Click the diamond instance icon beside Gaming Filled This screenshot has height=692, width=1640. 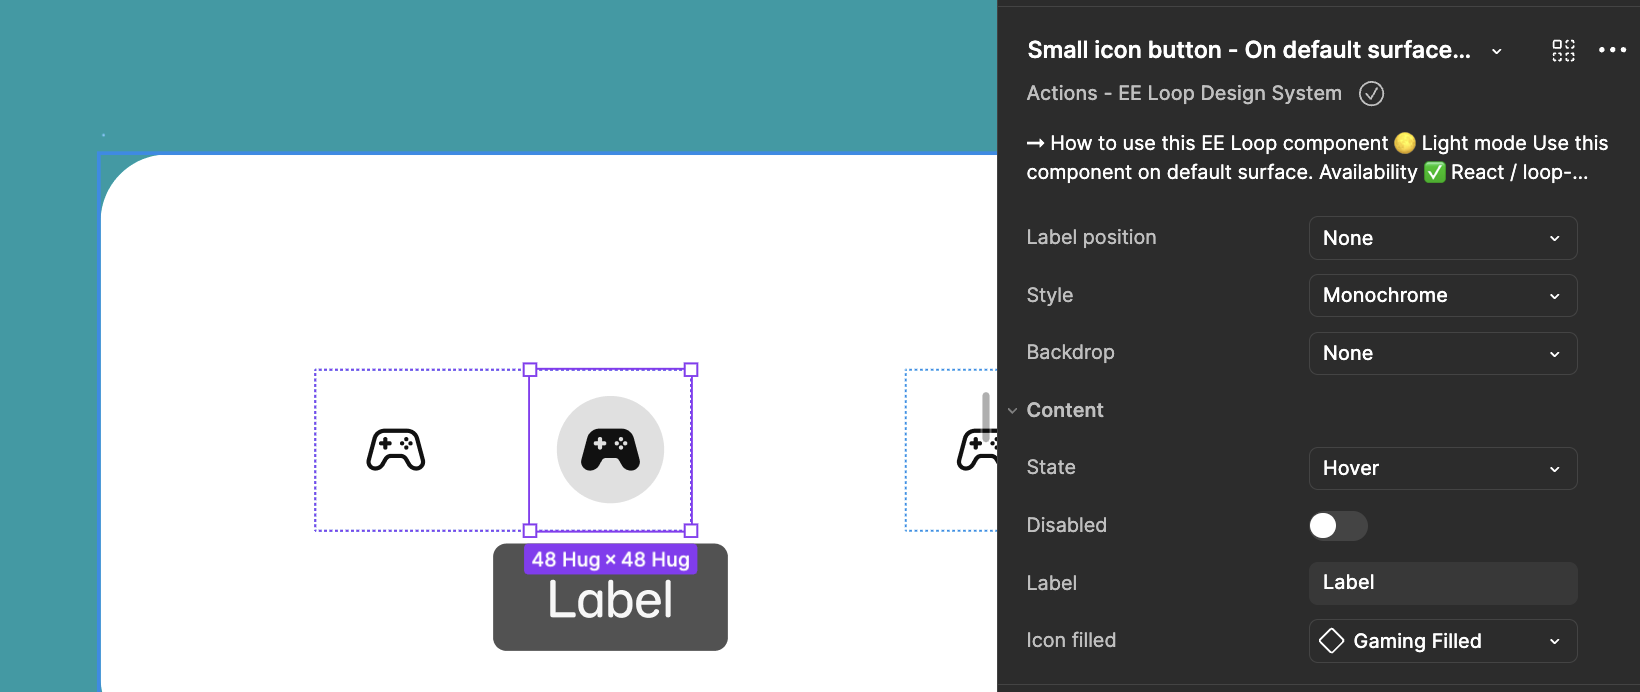tap(1331, 641)
